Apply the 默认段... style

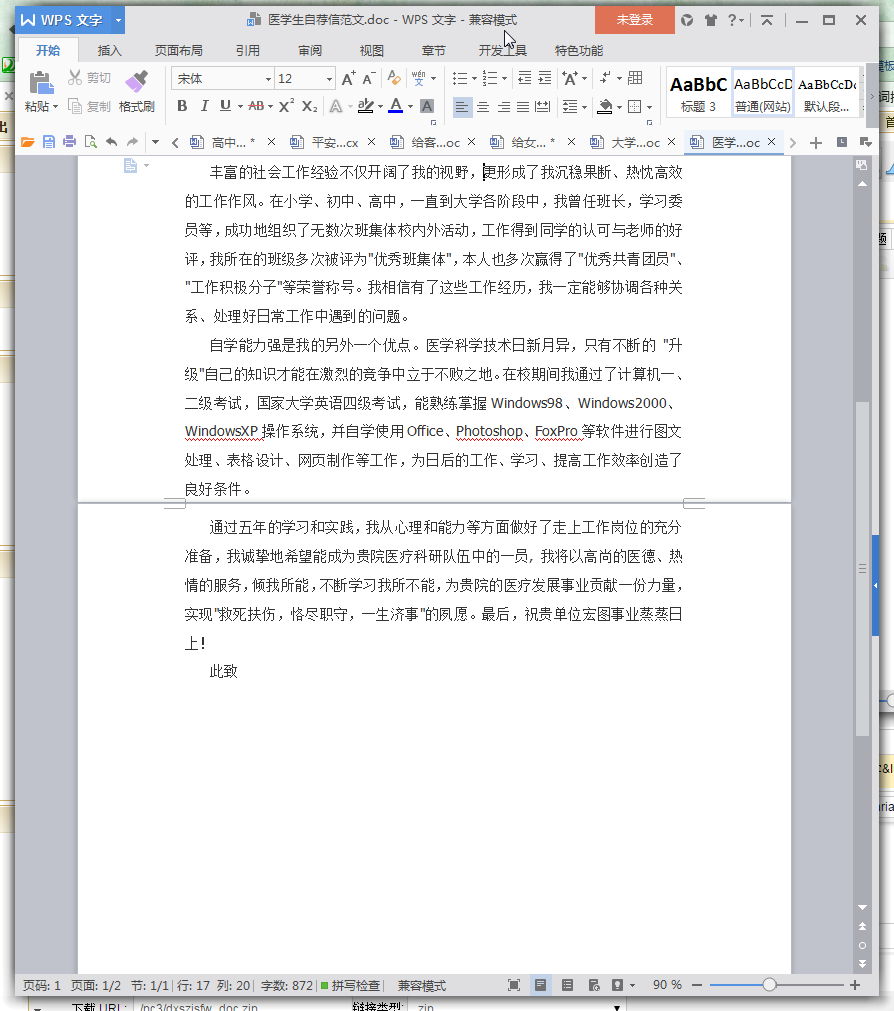tap(827, 92)
